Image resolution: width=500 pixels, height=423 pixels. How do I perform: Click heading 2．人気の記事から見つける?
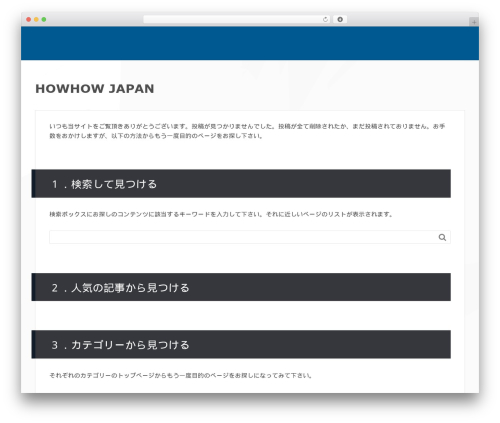pyautogui.click(x=241, y=287)
